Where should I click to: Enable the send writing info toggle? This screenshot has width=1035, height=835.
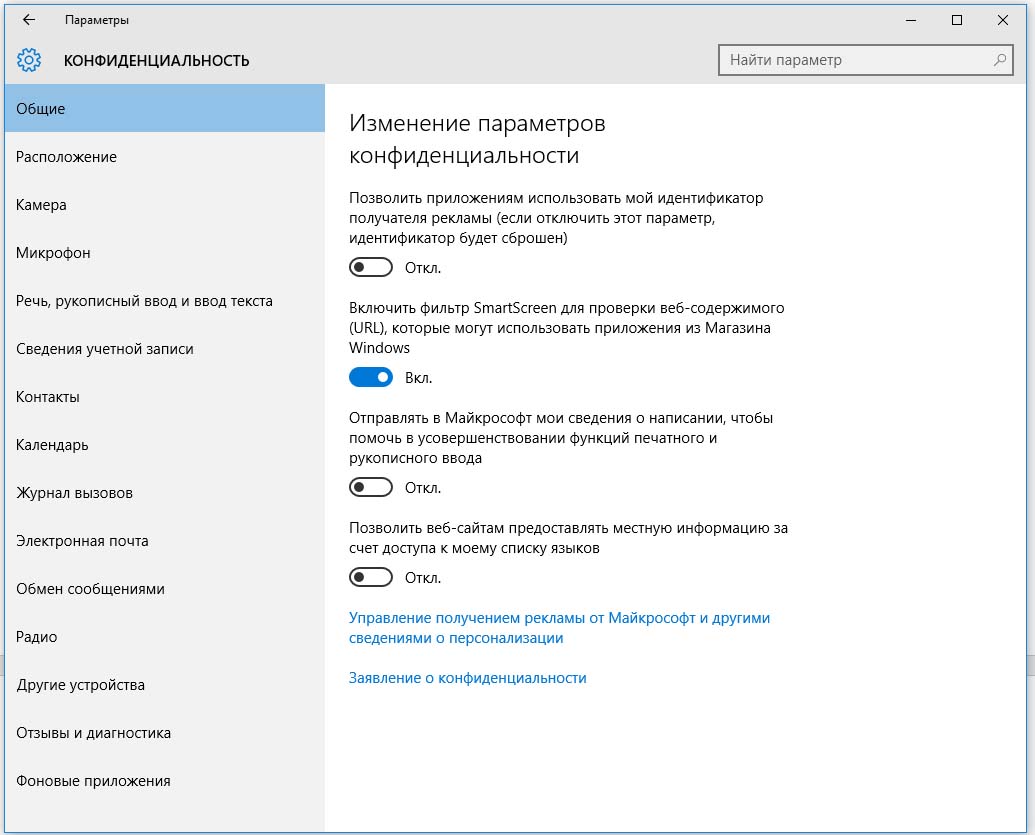pyautogui.click(x=370, y=488)
